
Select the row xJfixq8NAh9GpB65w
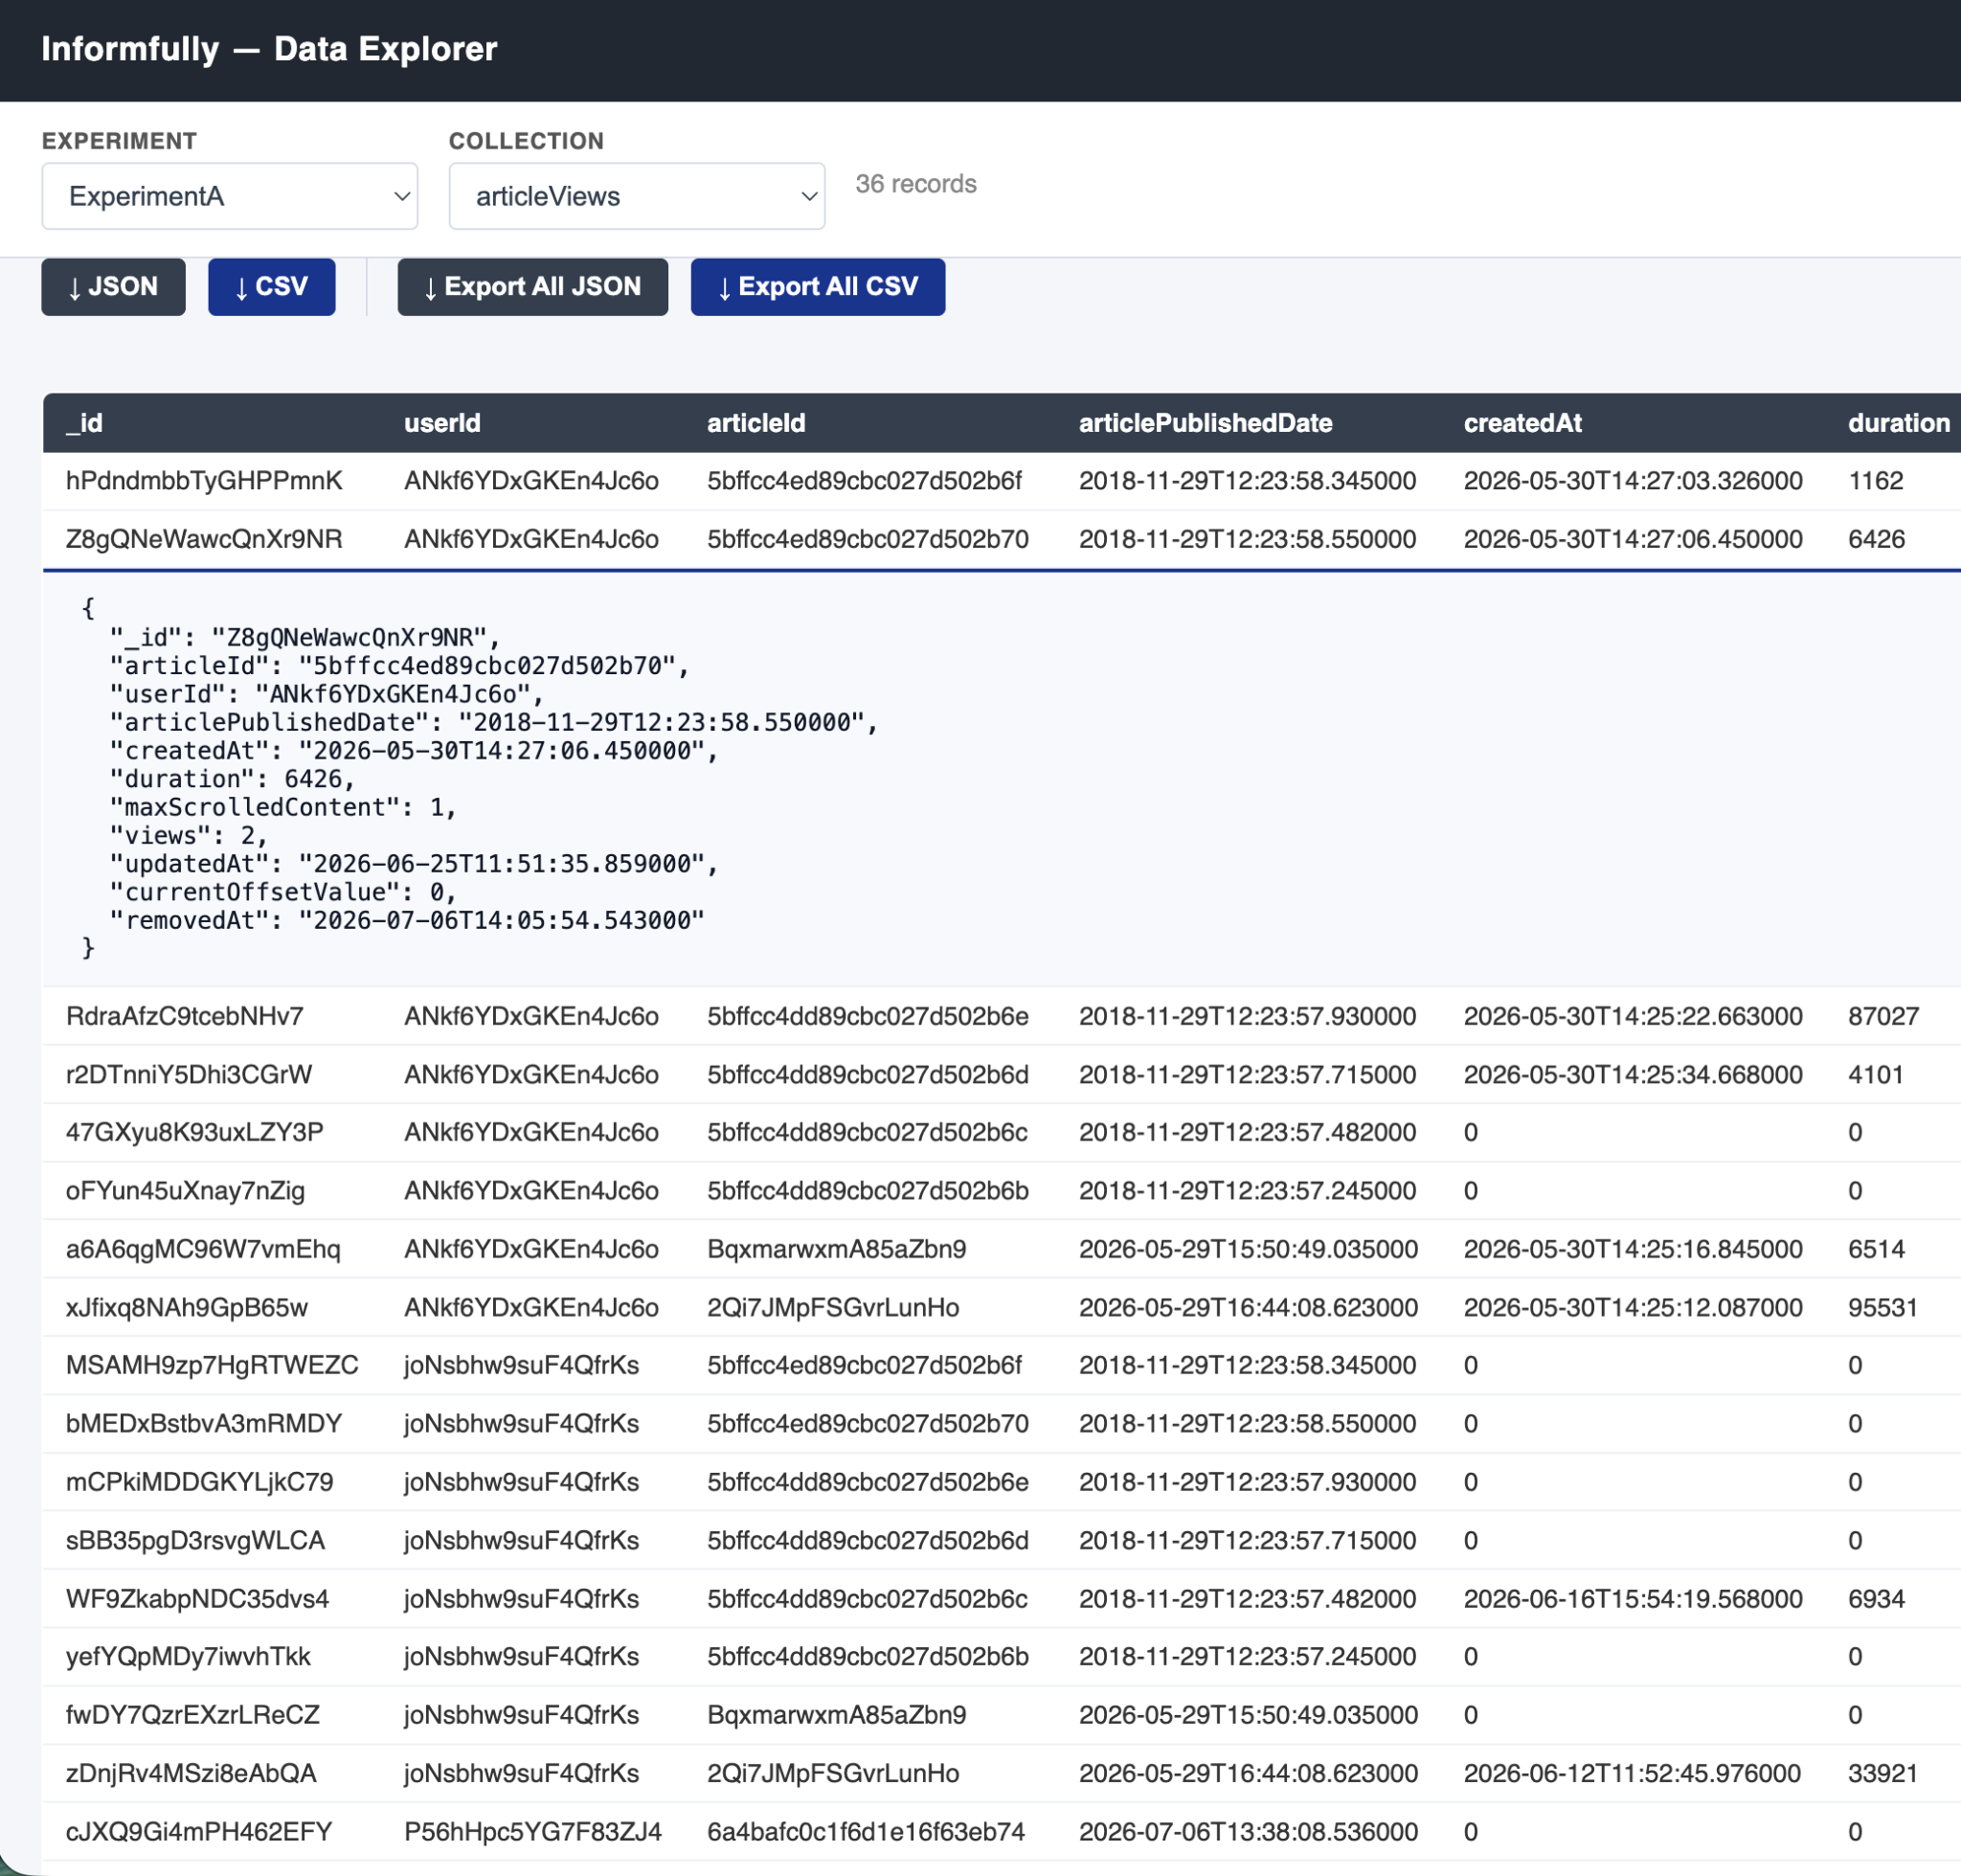click(1001, 1307)
